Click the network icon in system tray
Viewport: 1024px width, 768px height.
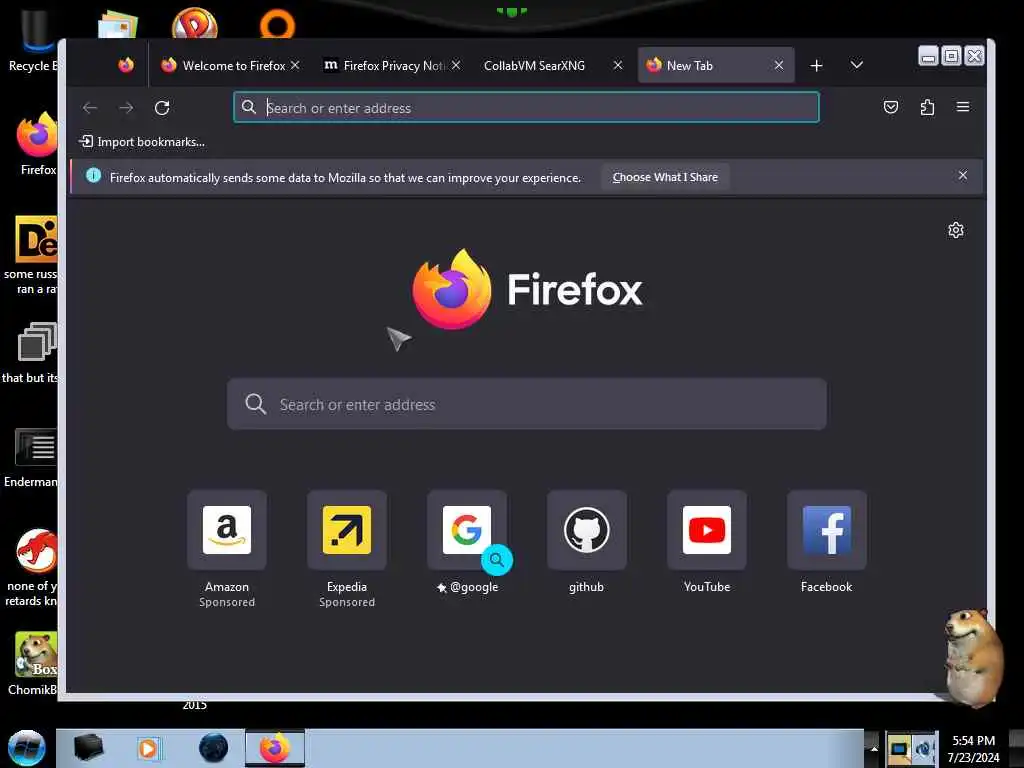point(925,748)
